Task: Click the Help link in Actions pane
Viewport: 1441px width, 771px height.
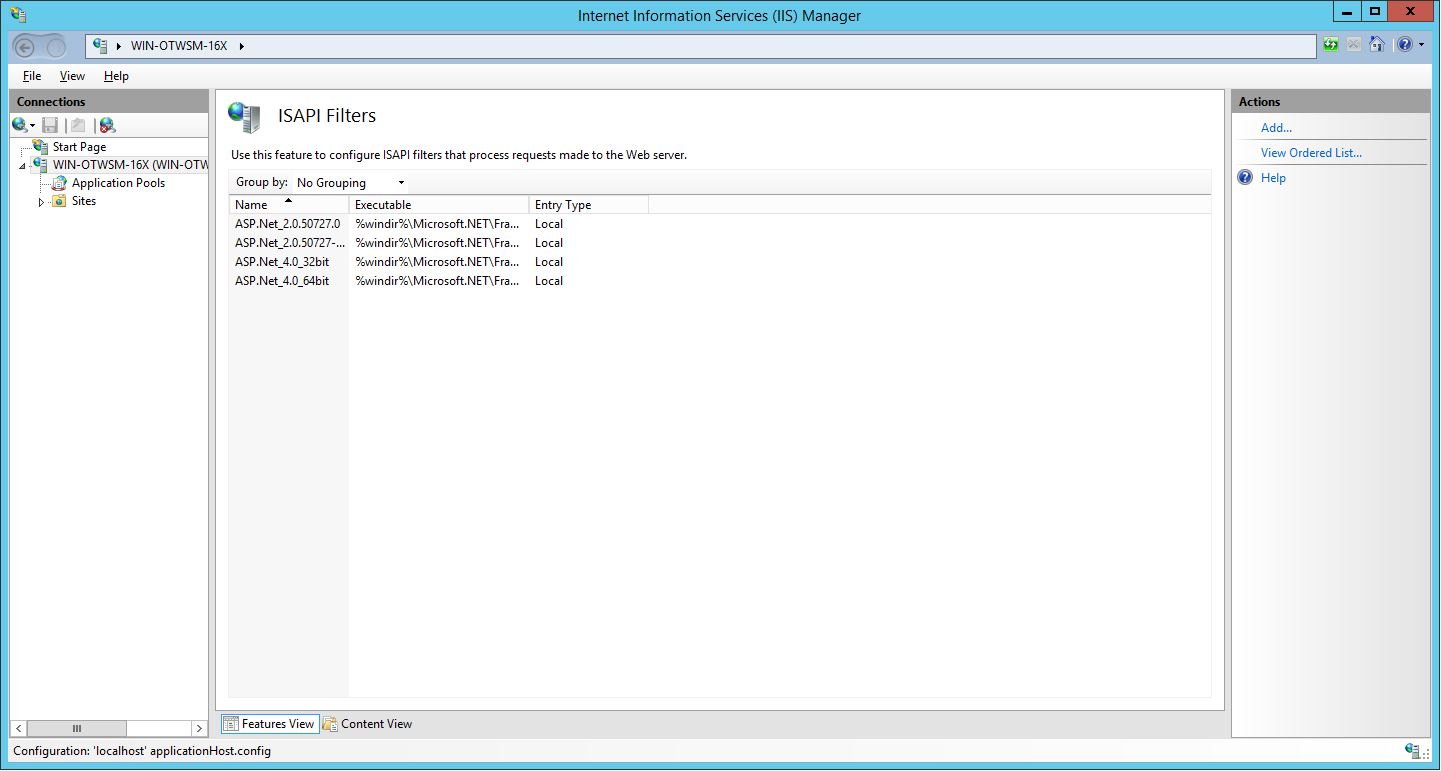Action: (x=1273, y=178)
